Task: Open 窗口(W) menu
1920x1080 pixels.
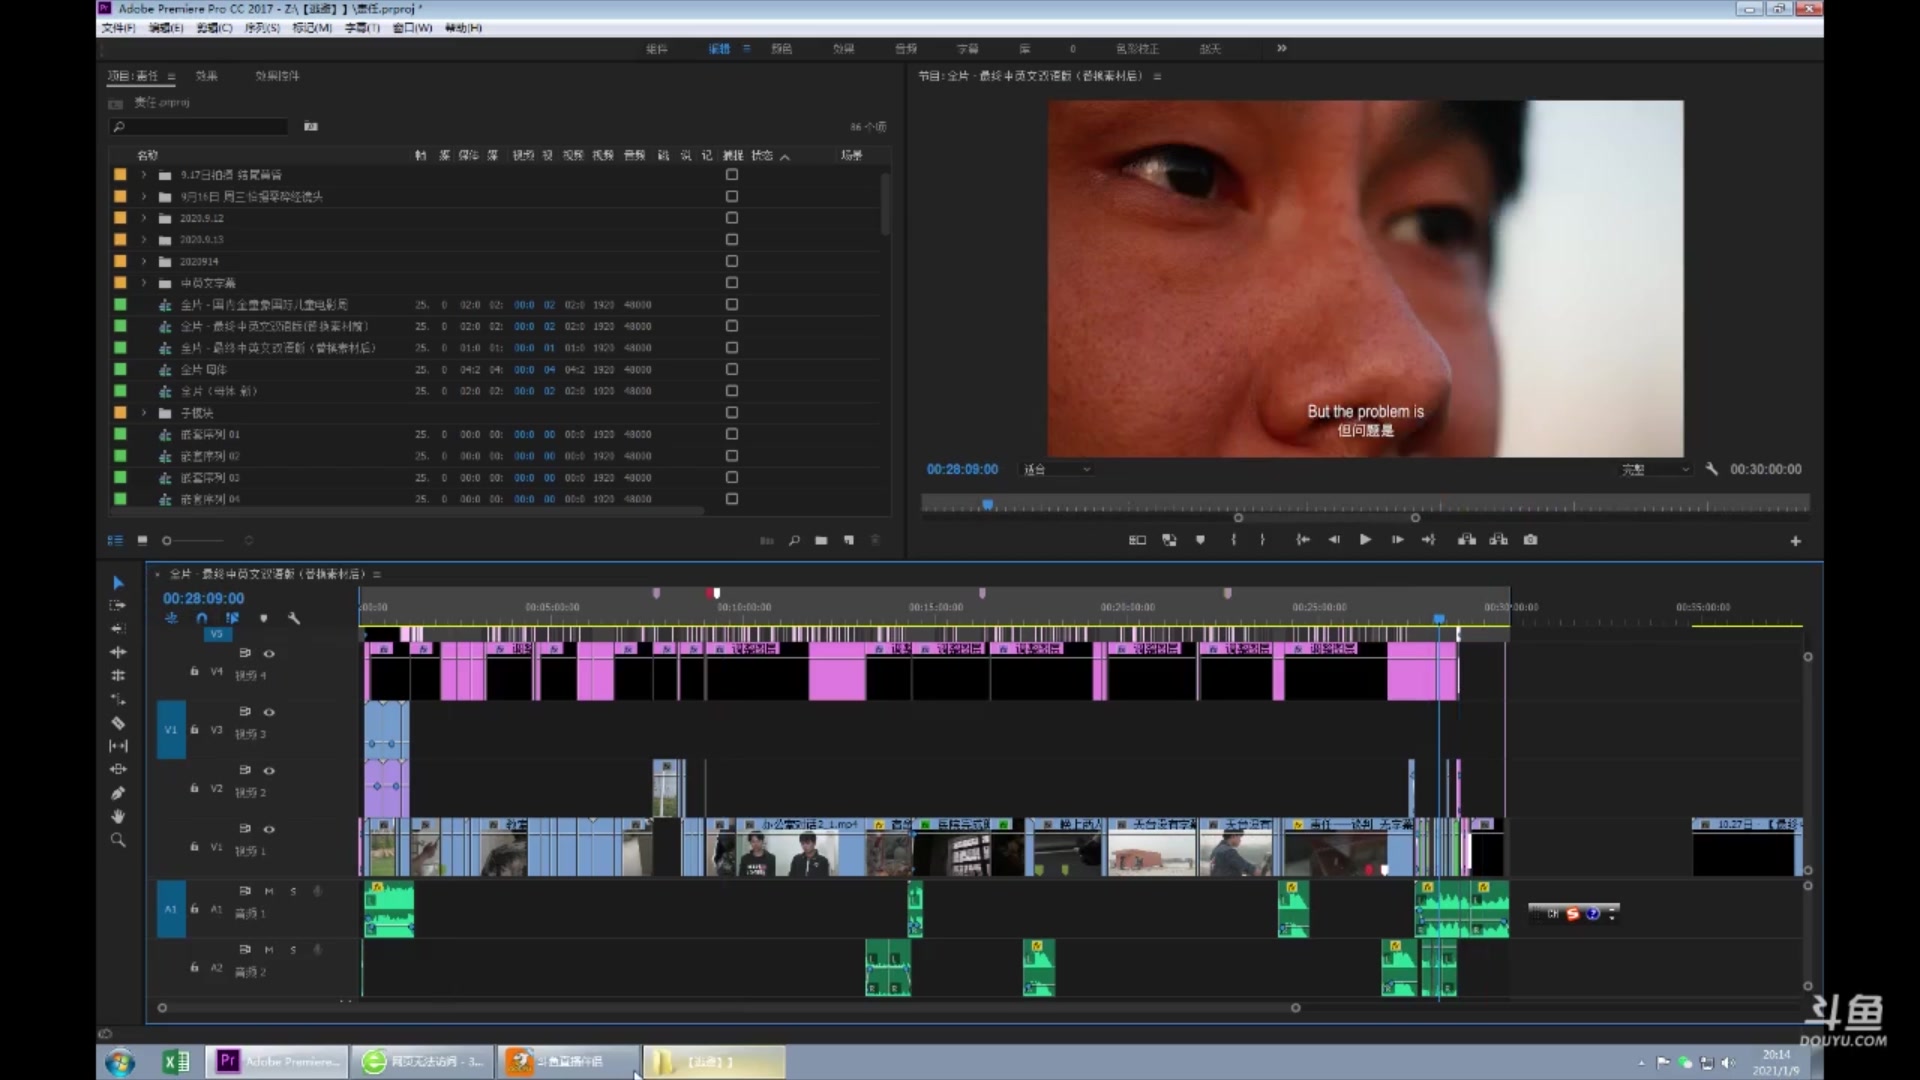Action: coord(412,28)
